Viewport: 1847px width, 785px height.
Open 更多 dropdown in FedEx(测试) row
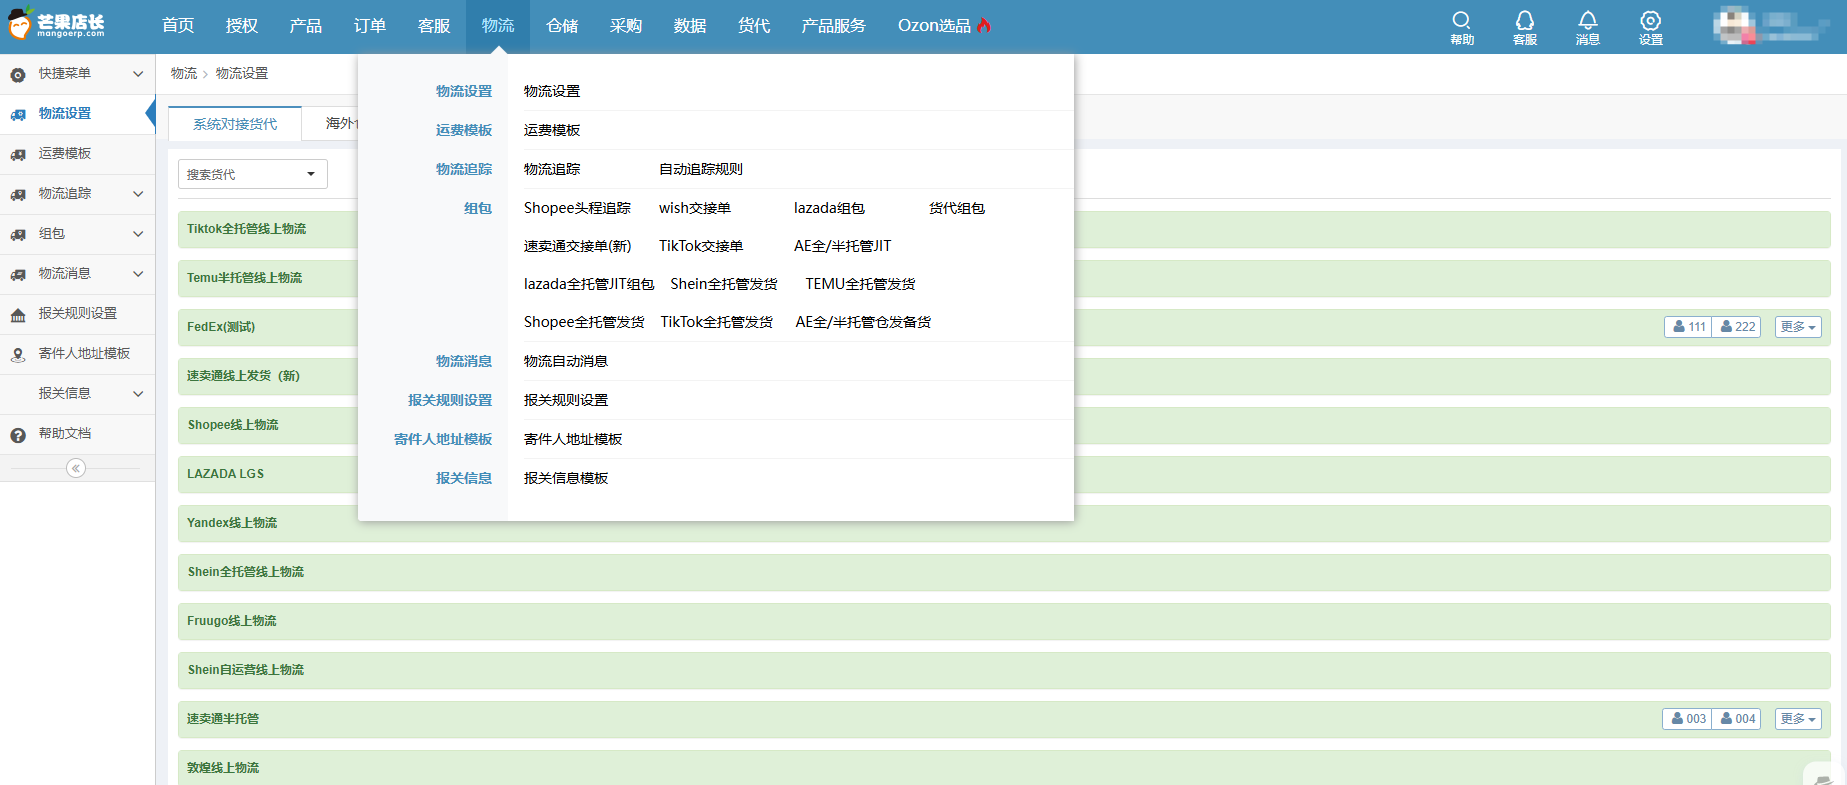[x=1798, y=327]
